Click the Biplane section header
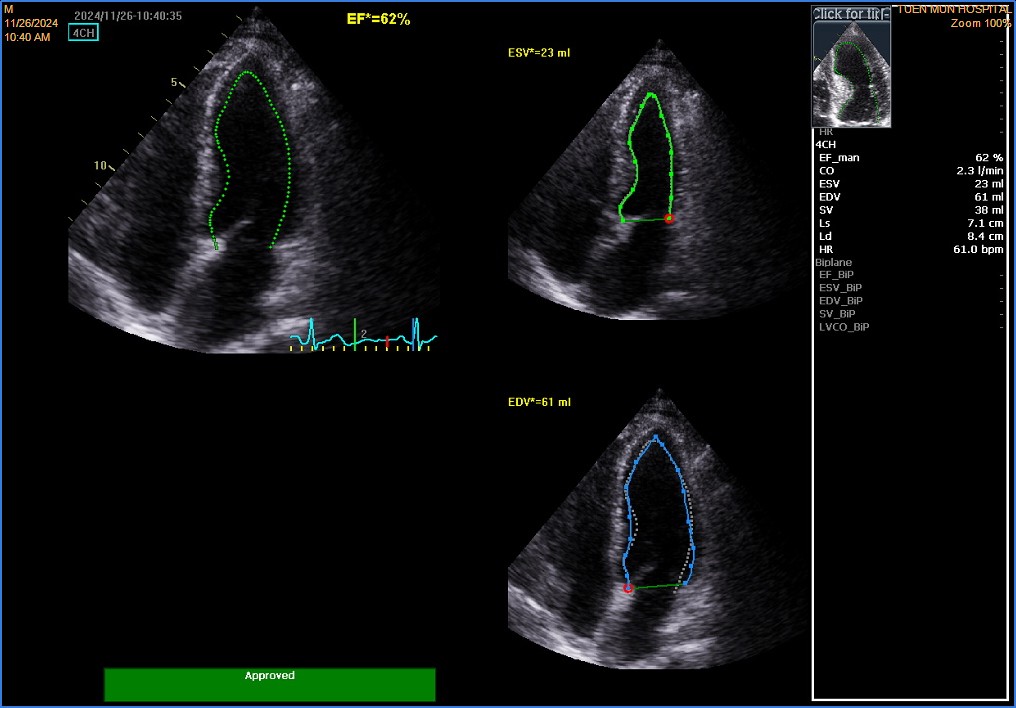This screenshot has width=1016, height=708. [x=834, y=262]
